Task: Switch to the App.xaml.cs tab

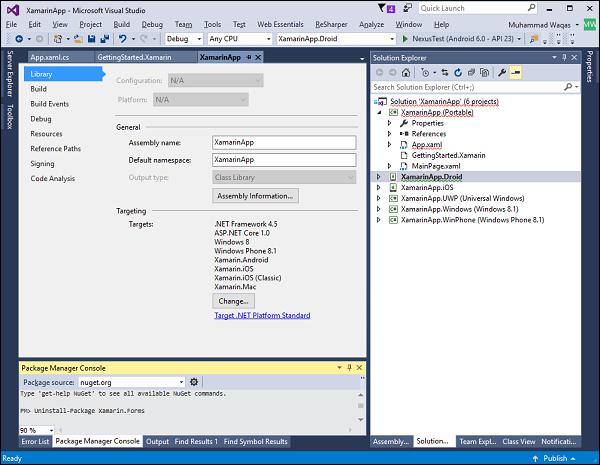Action: [50, 57]
